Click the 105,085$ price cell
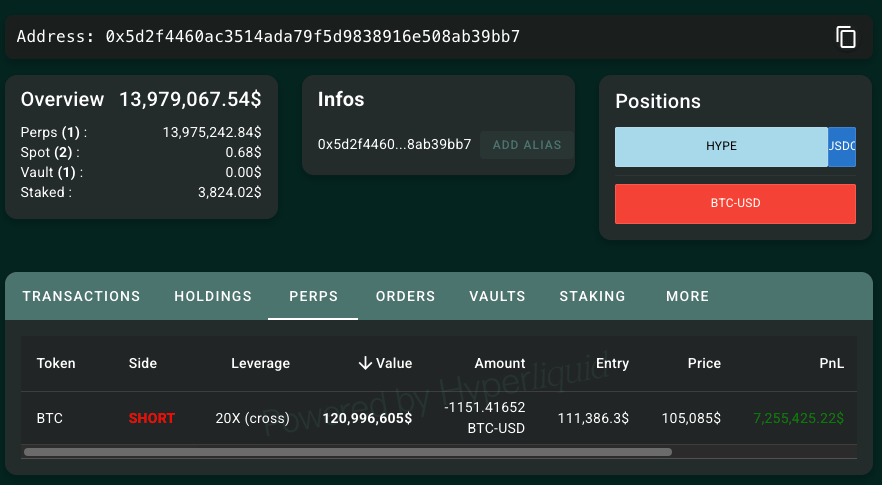 tap(691, 419)
